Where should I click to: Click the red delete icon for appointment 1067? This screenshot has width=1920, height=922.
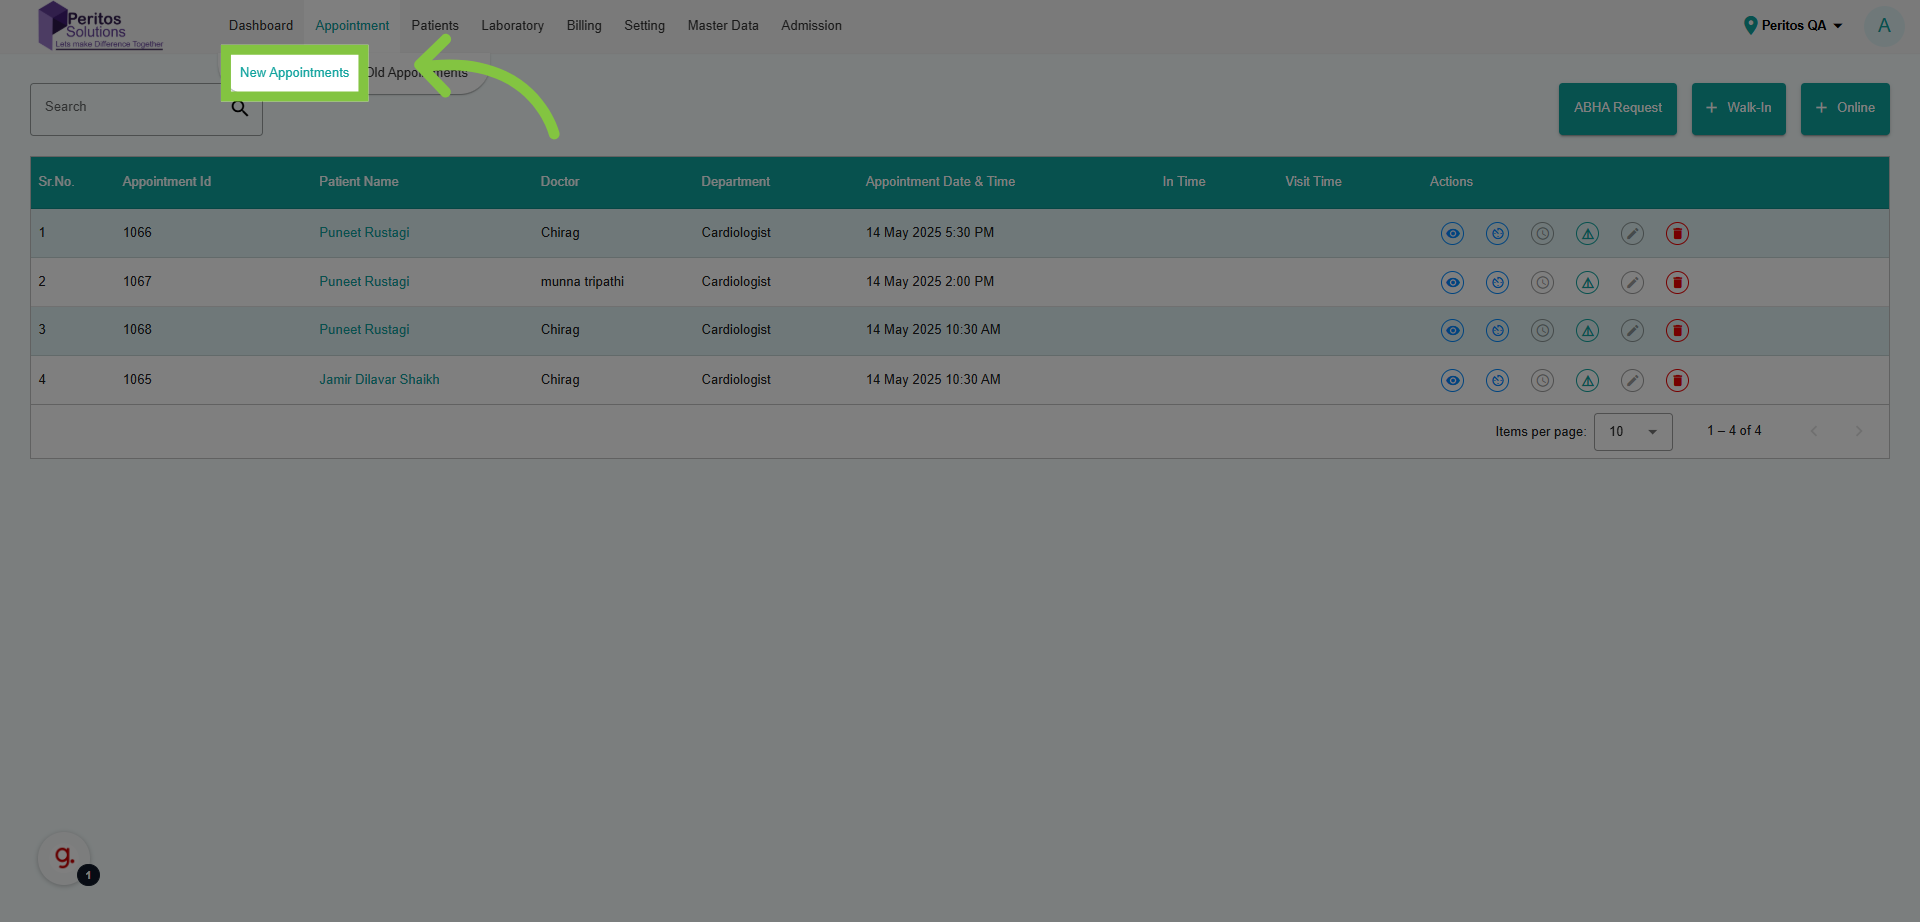coord(1677,283)
